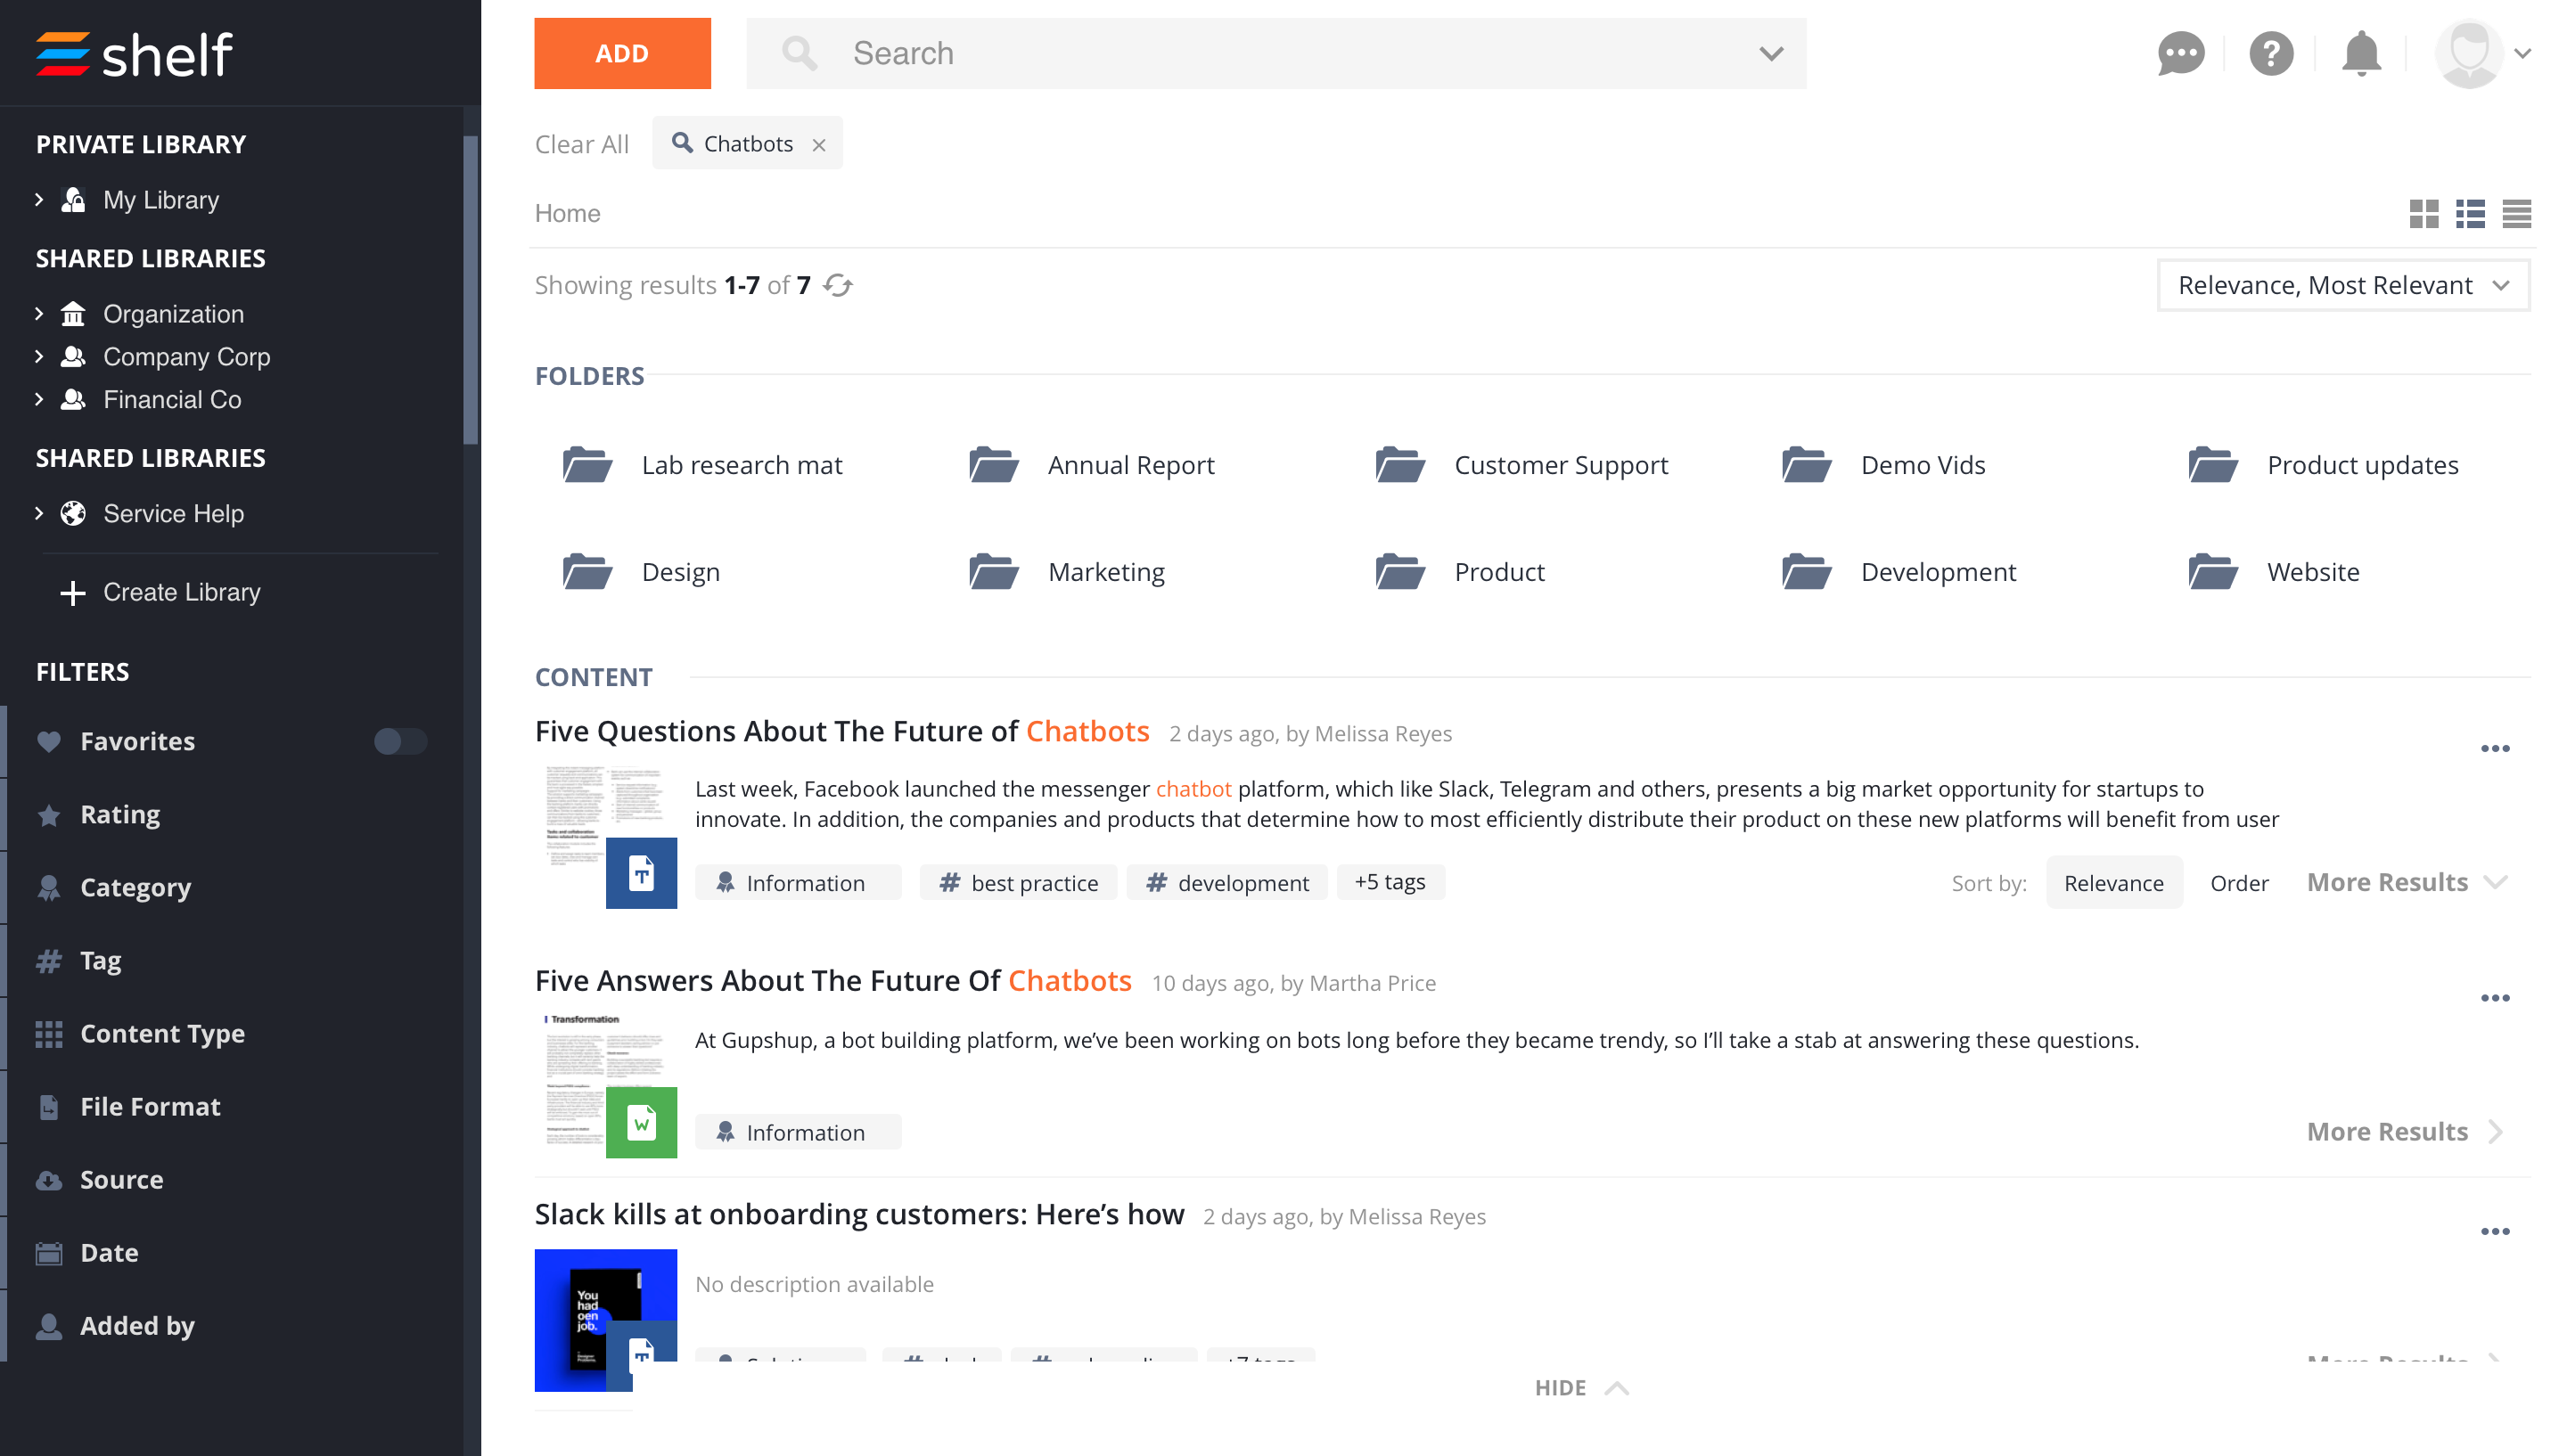Sort sub-results by Order
This screenshot has width=2567, height=1456.
coord(2239,883)
